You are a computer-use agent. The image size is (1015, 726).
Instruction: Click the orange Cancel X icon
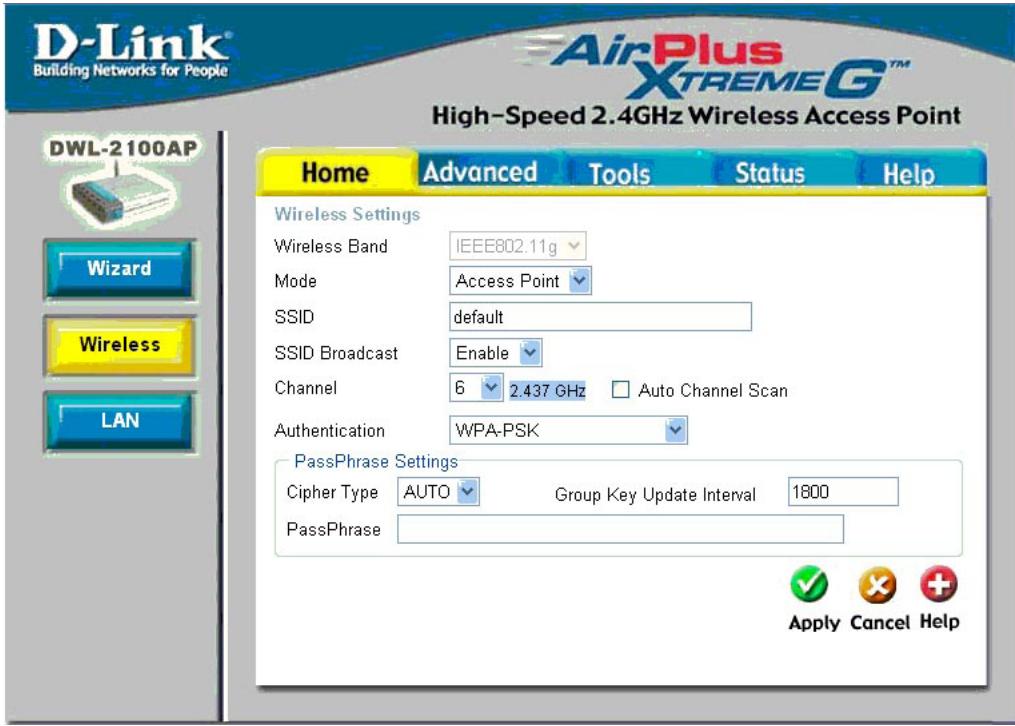pos(877,585)
